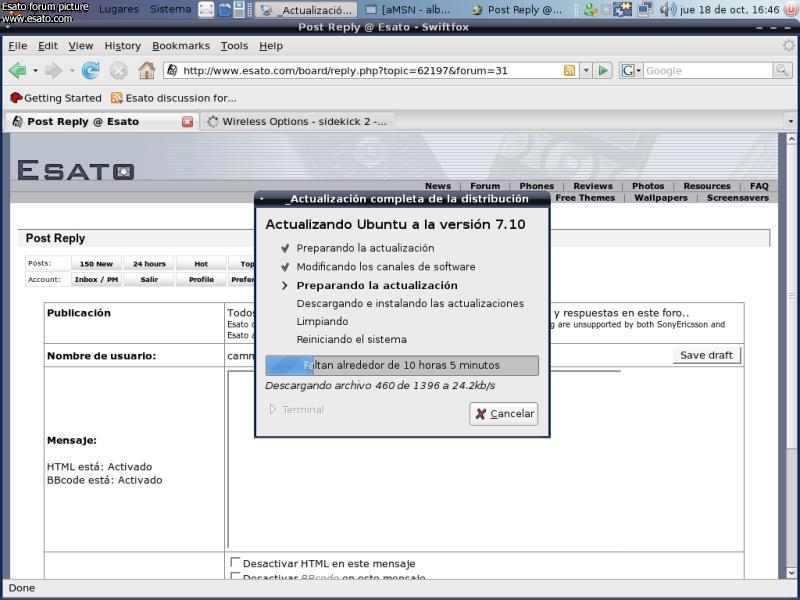Image resolution: width=800 pixels, height=600 pixels.
Task: Enable Desactivar HTML en este mensaje checkbox
Action: coord(236,563)
